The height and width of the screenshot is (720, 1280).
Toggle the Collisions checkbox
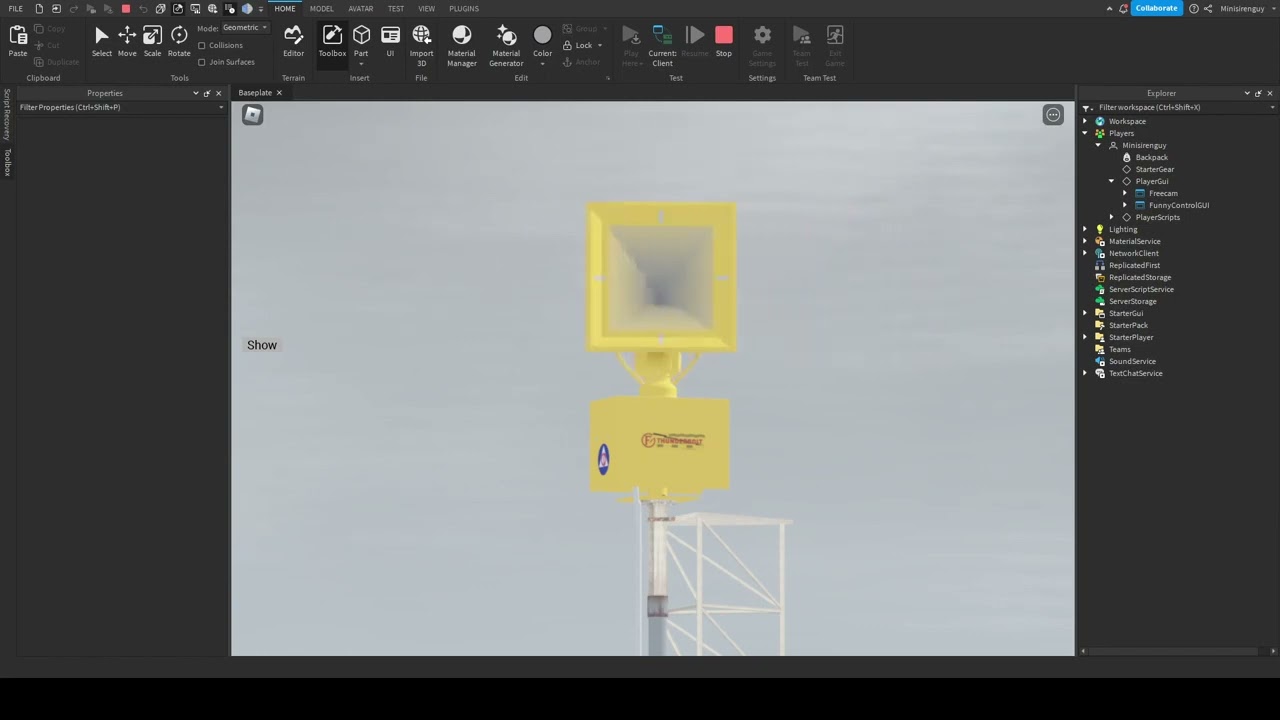coord(202,45)
